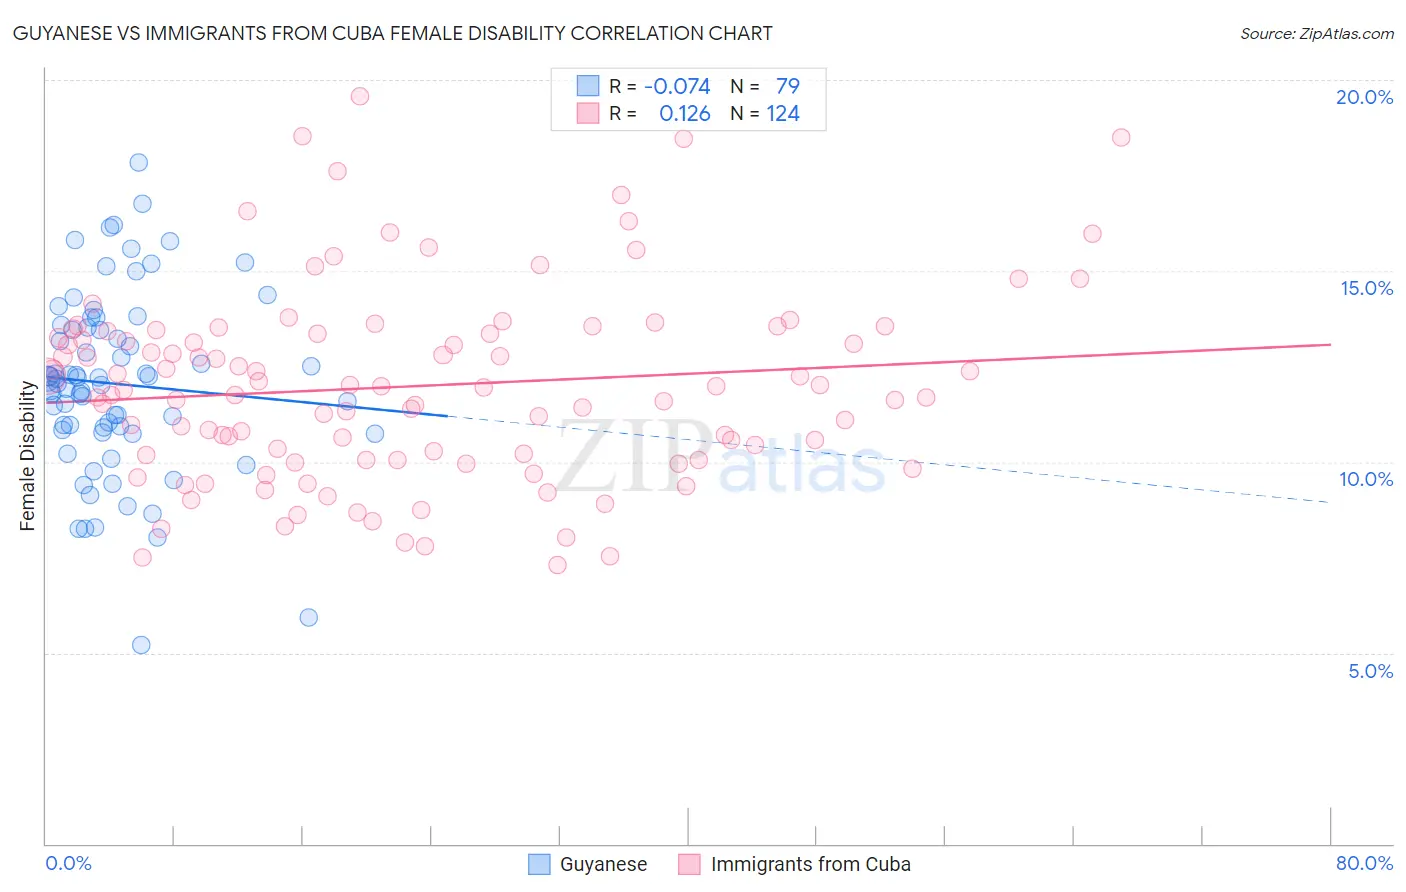
Task: Open the Source: ZipAtlas.com link
Action: tap(1316, 33)
